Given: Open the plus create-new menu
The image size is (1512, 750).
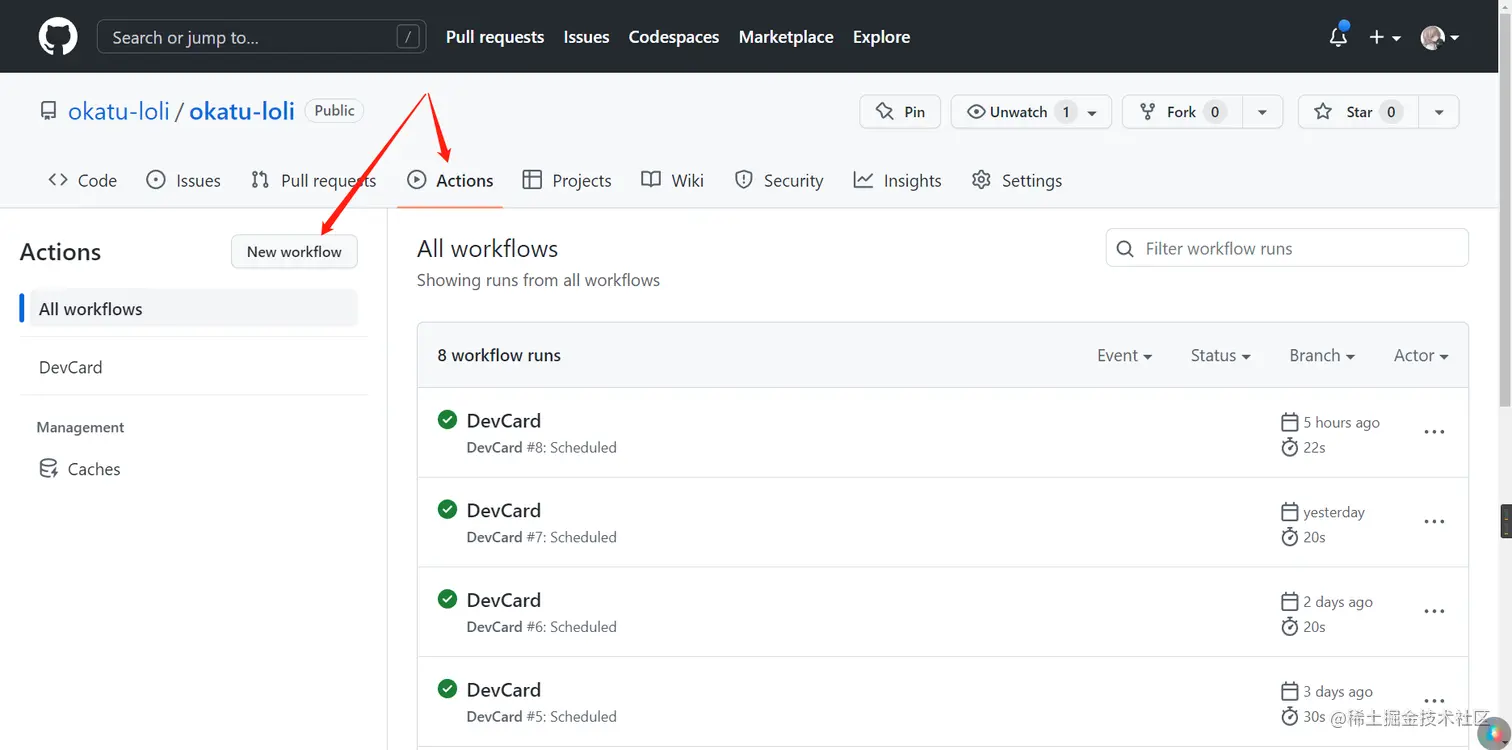Looking at the screenshot, I should click(1383, 37).
